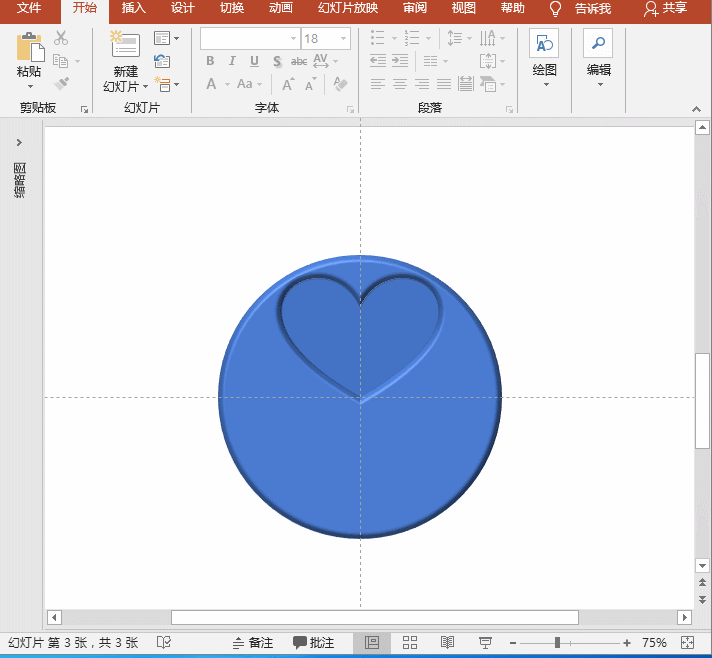Image resolution: width=712 pixels, height=658 pixels.
Task: Open the Editing (编辑) search icon
Action: [x=598, y=44]
